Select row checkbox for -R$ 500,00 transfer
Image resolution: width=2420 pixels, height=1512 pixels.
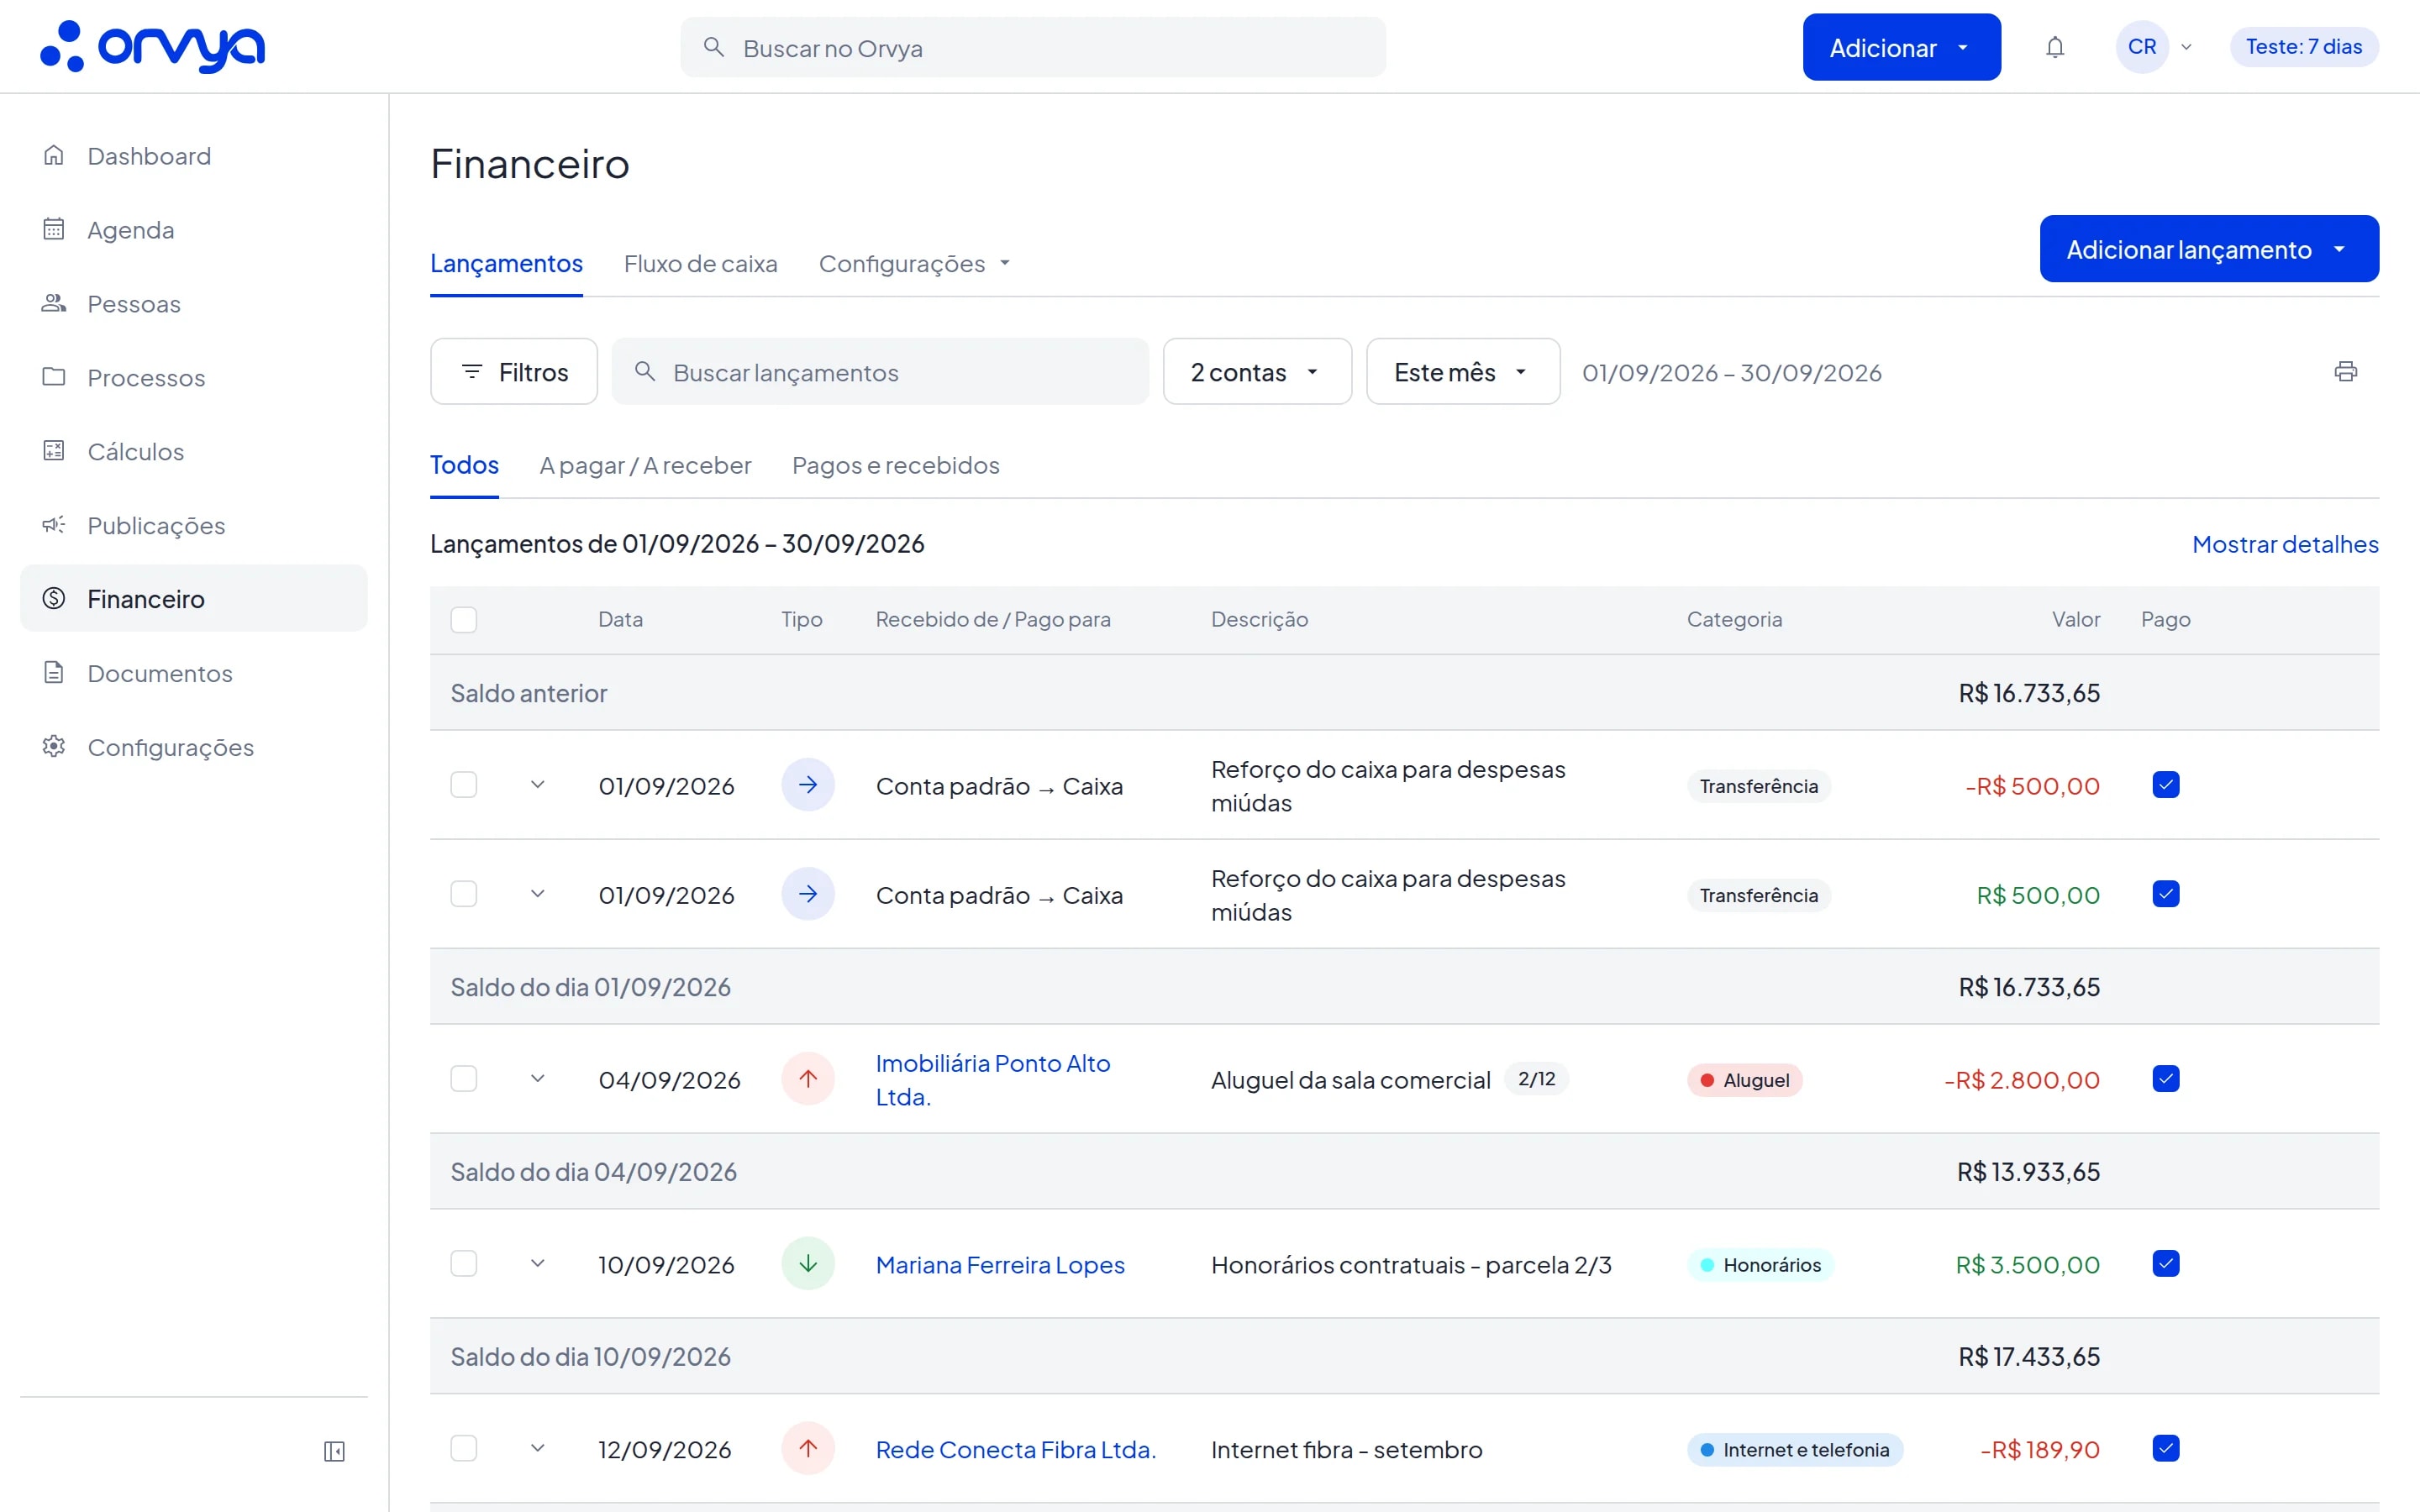[x=464, y=785]
